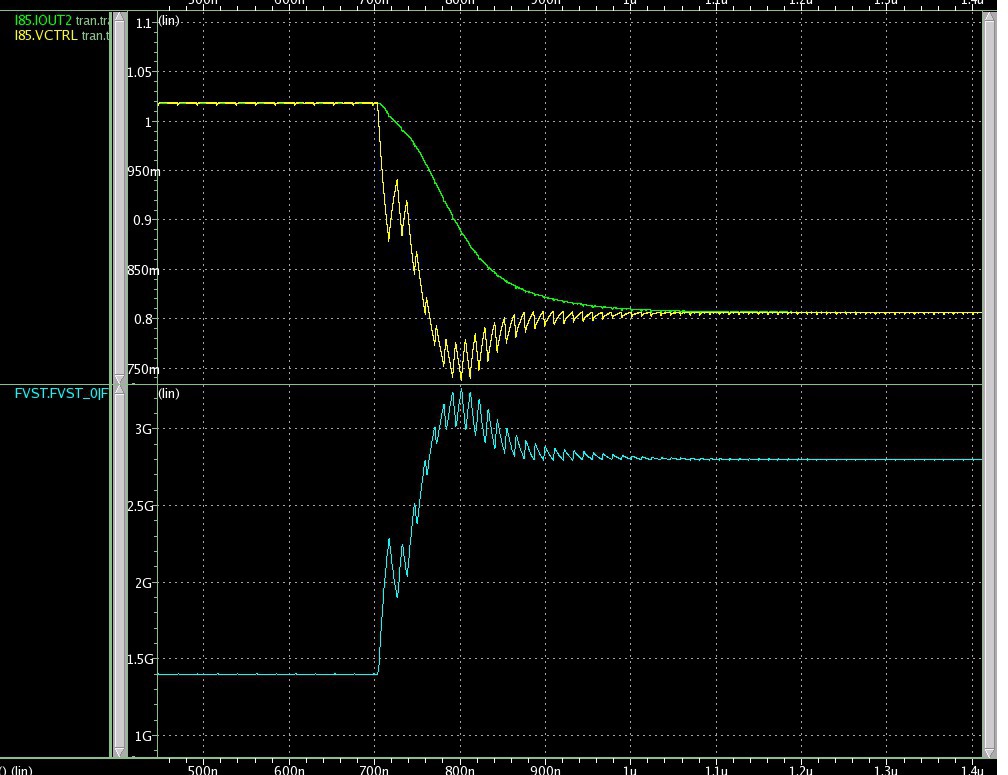Click the lower panel scroll-up arrow
The image size is (1008, 775).
(120, 392)
